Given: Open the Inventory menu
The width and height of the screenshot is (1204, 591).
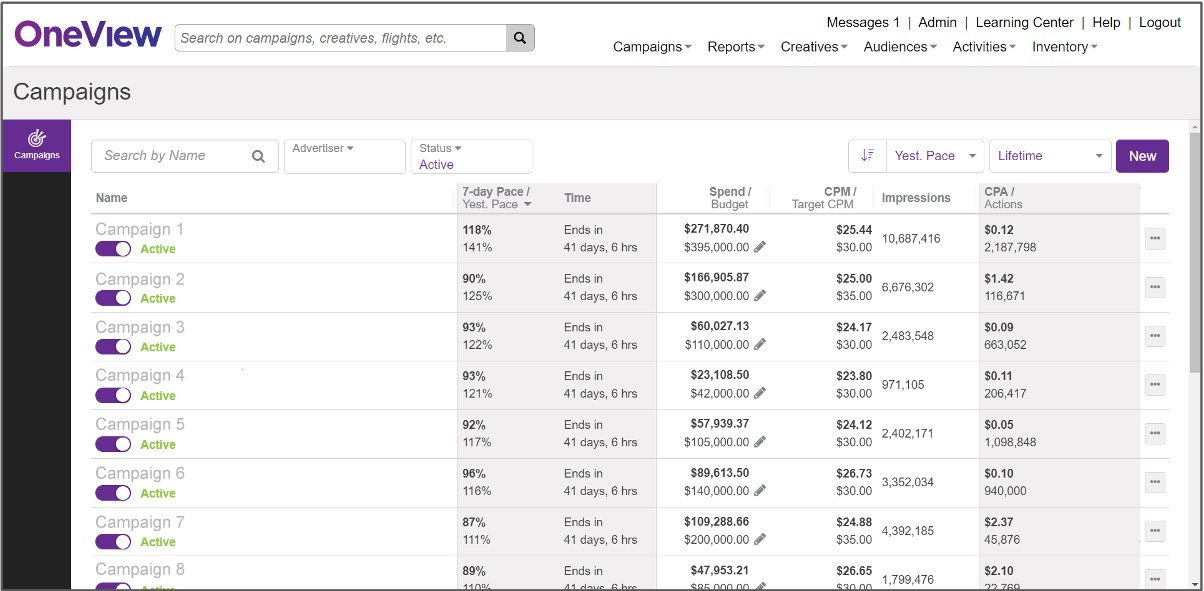Looking at the screenshot, I should [x=1063, y=47].
